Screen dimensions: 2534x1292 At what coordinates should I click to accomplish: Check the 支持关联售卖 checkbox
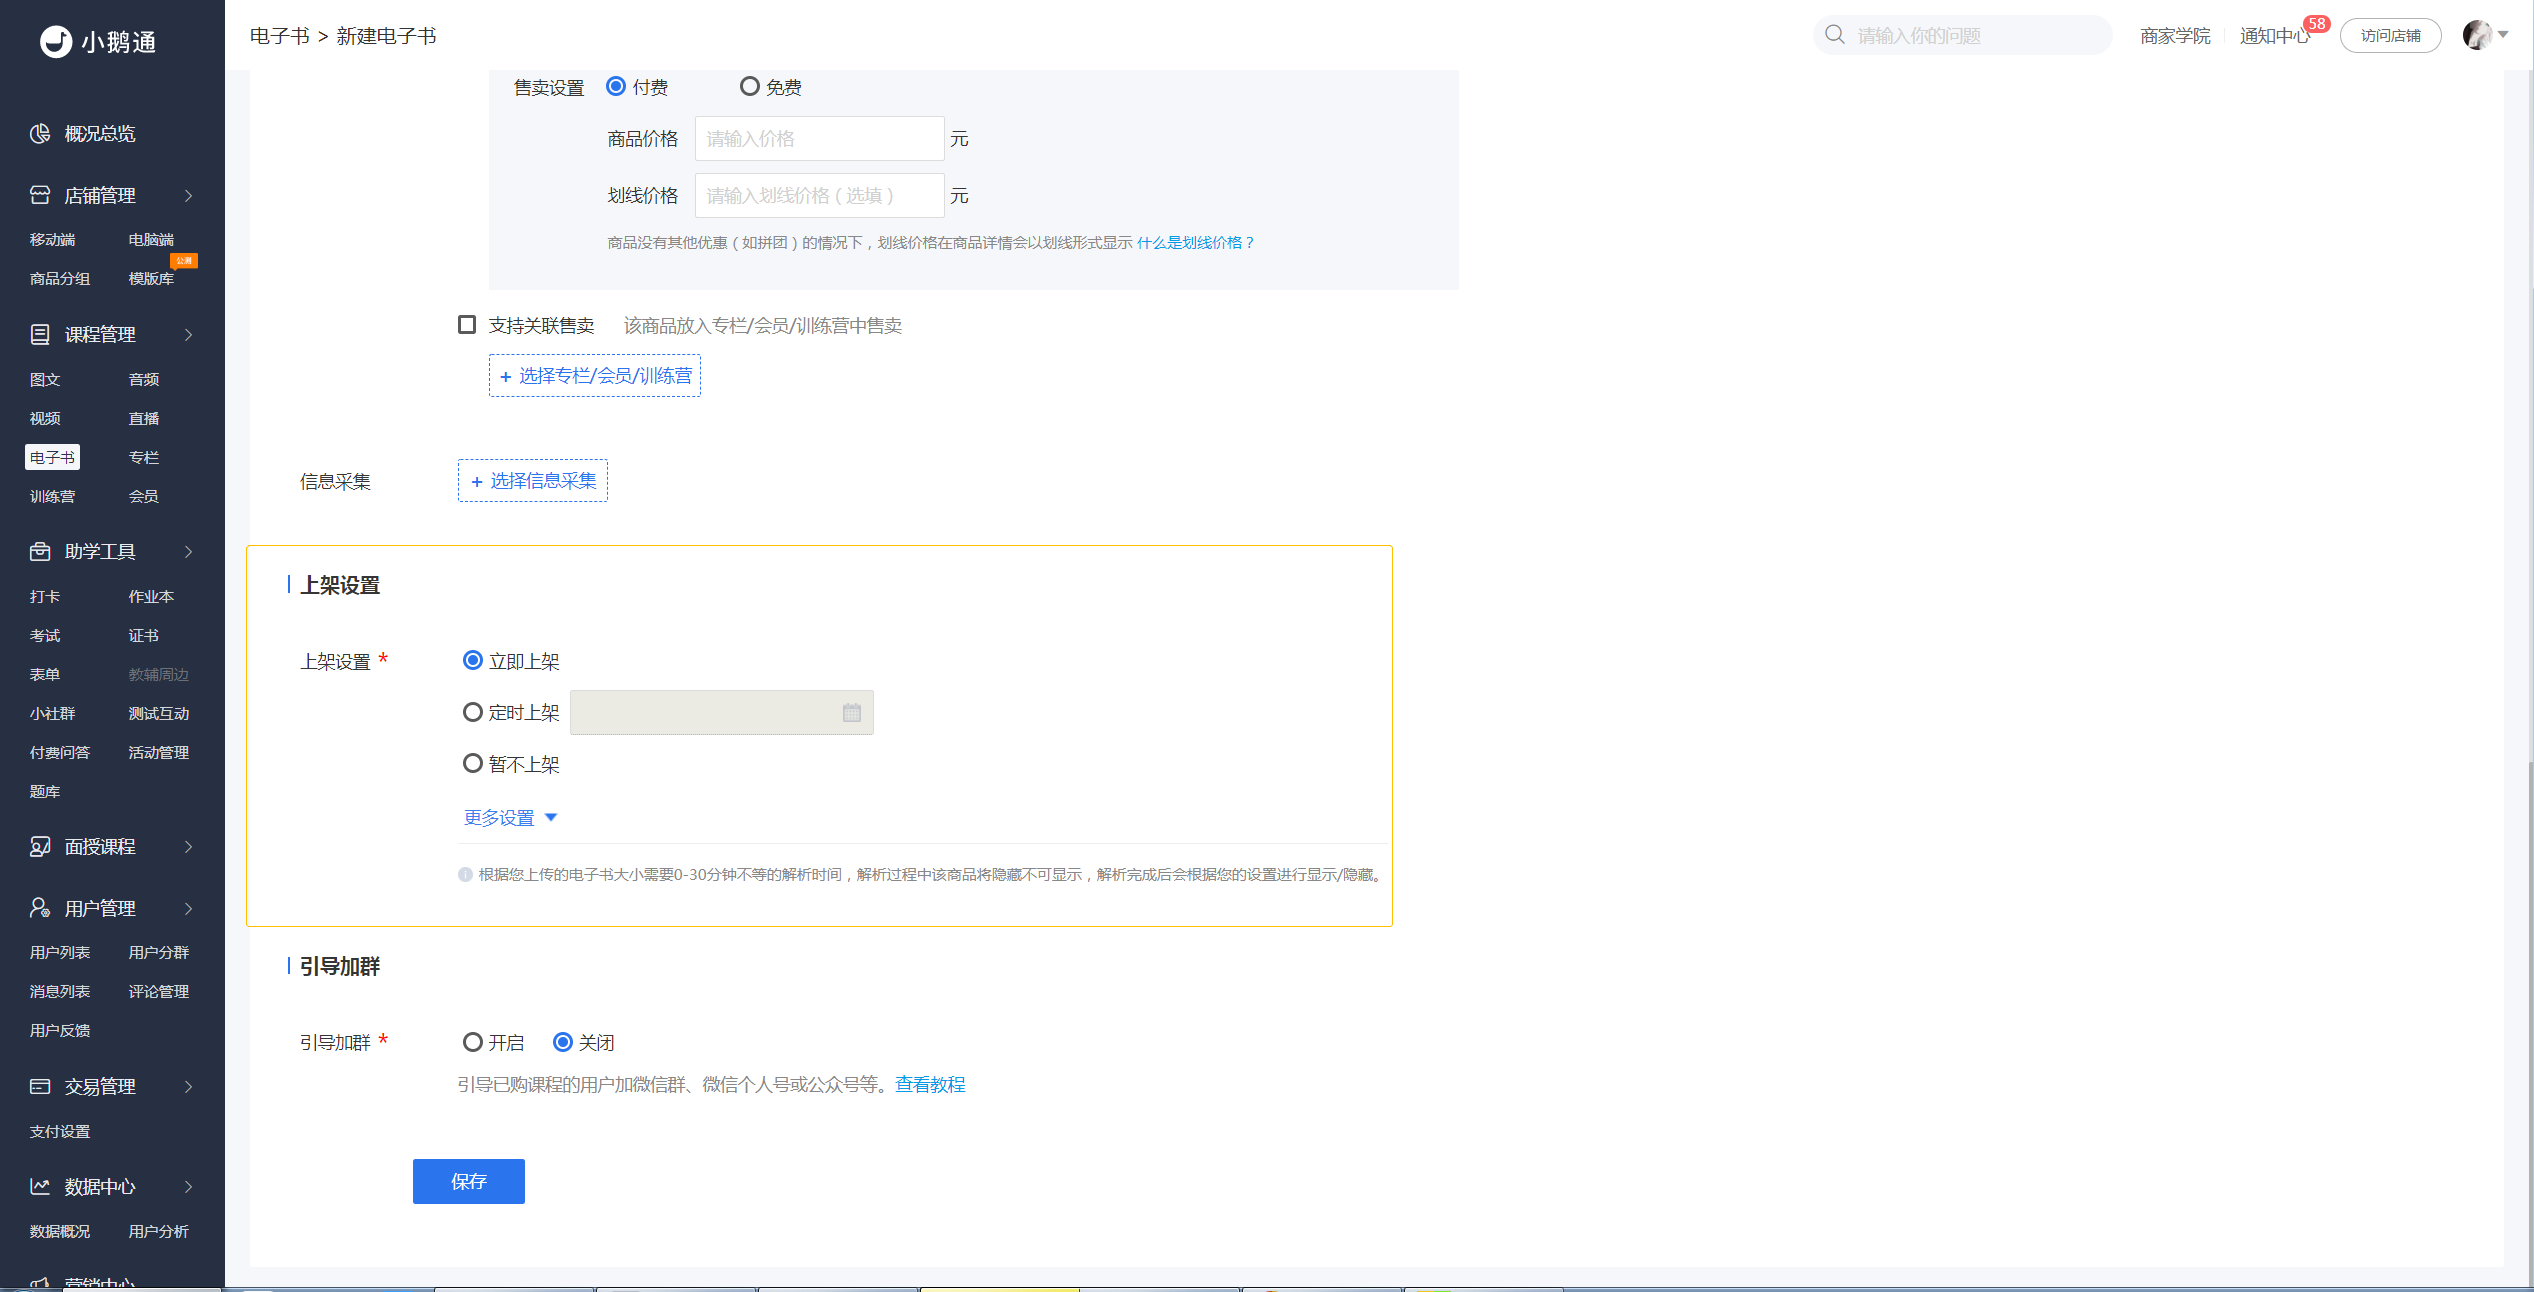[x=467, y=325]
